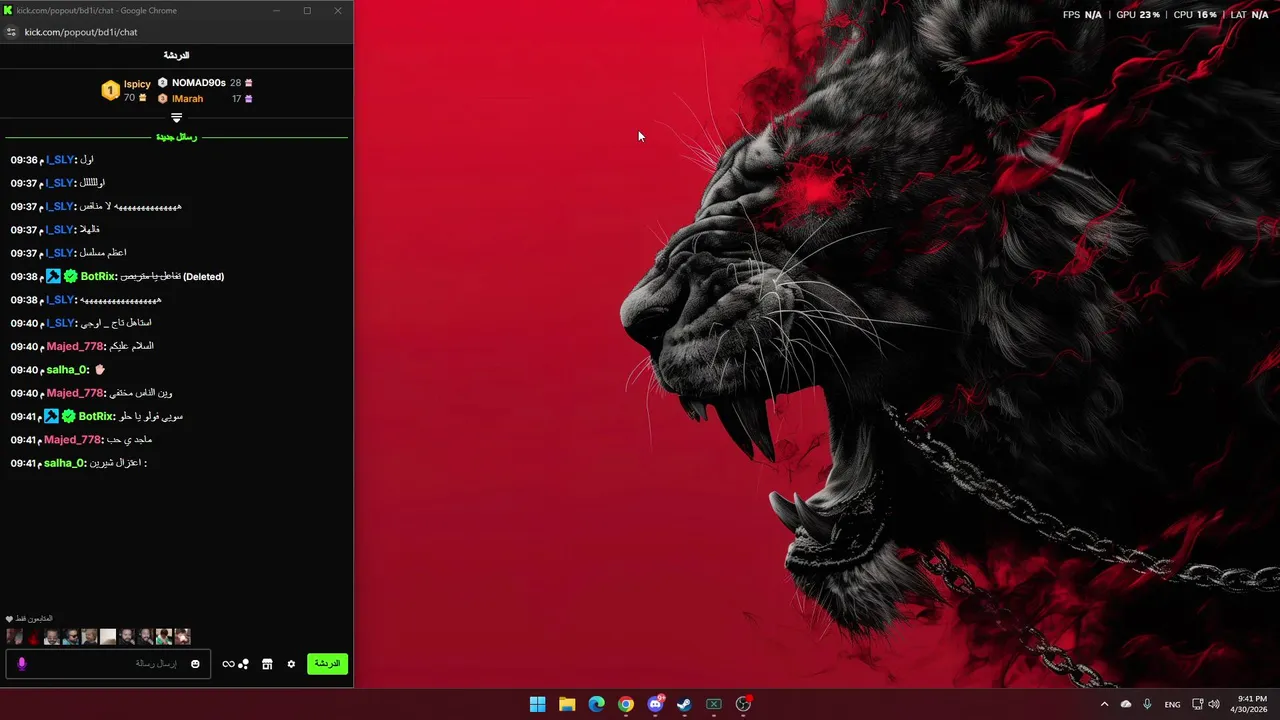The image size is (1280, 720).
Task: Open Microsoft Edge from taskbar
Action: point(596,704)
